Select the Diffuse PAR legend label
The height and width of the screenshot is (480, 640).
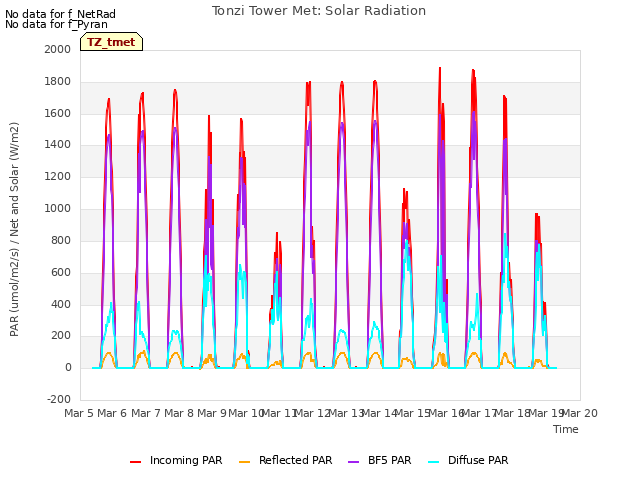(478, 460)
